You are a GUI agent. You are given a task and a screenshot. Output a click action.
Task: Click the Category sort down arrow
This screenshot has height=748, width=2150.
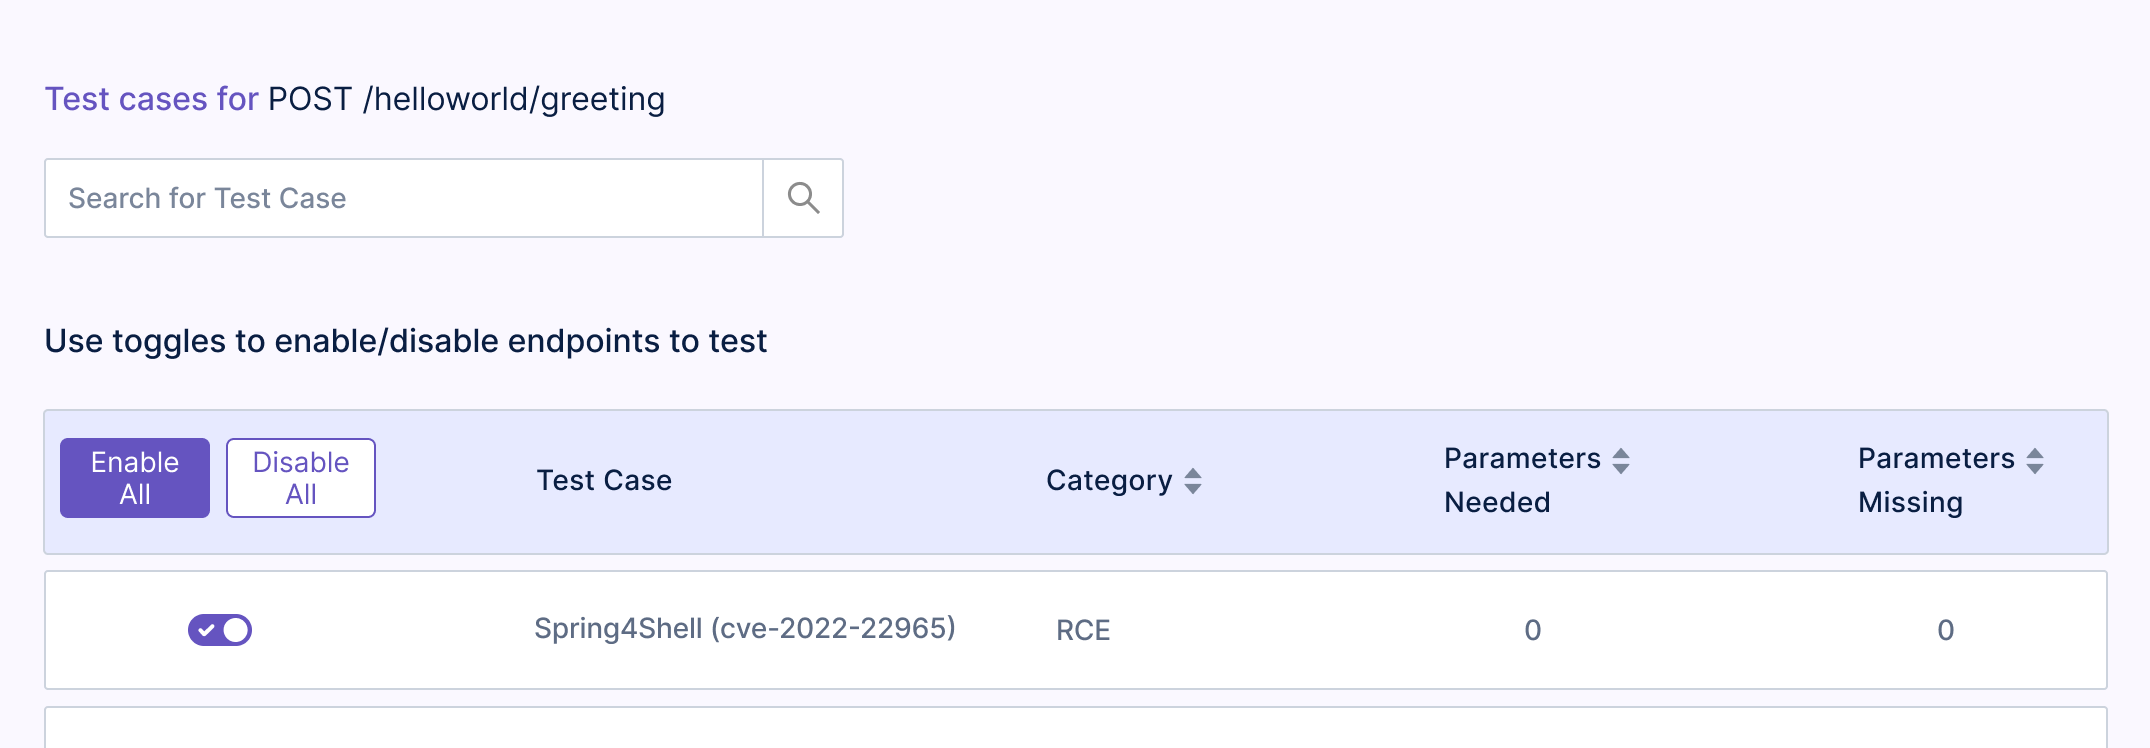click(1193, 489)
